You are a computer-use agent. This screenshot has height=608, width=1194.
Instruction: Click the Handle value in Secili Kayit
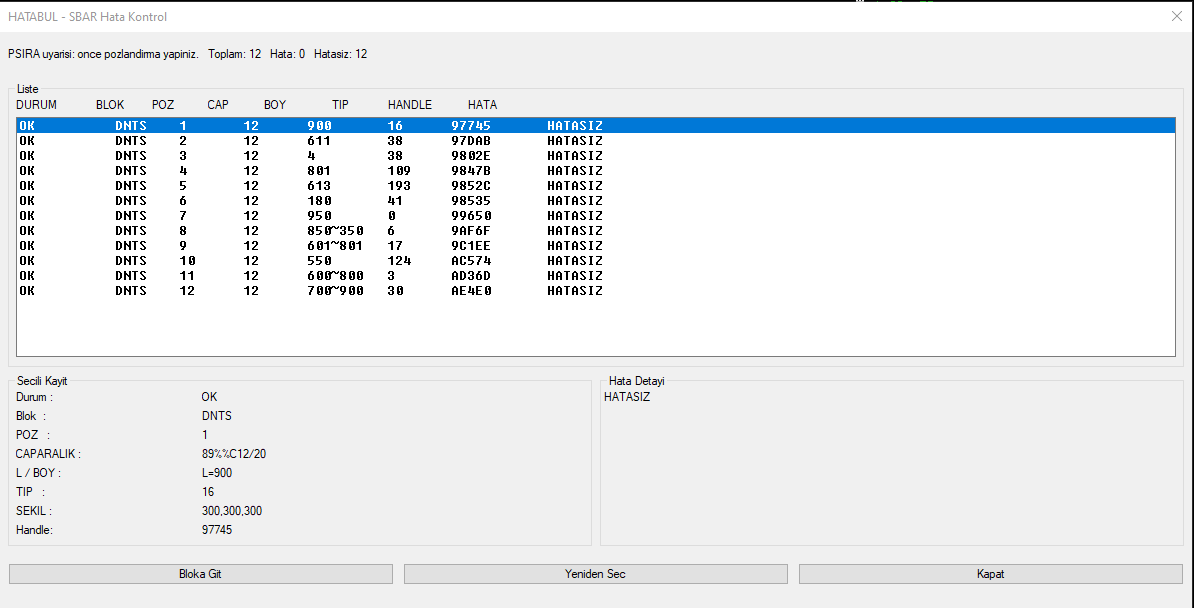217,530
